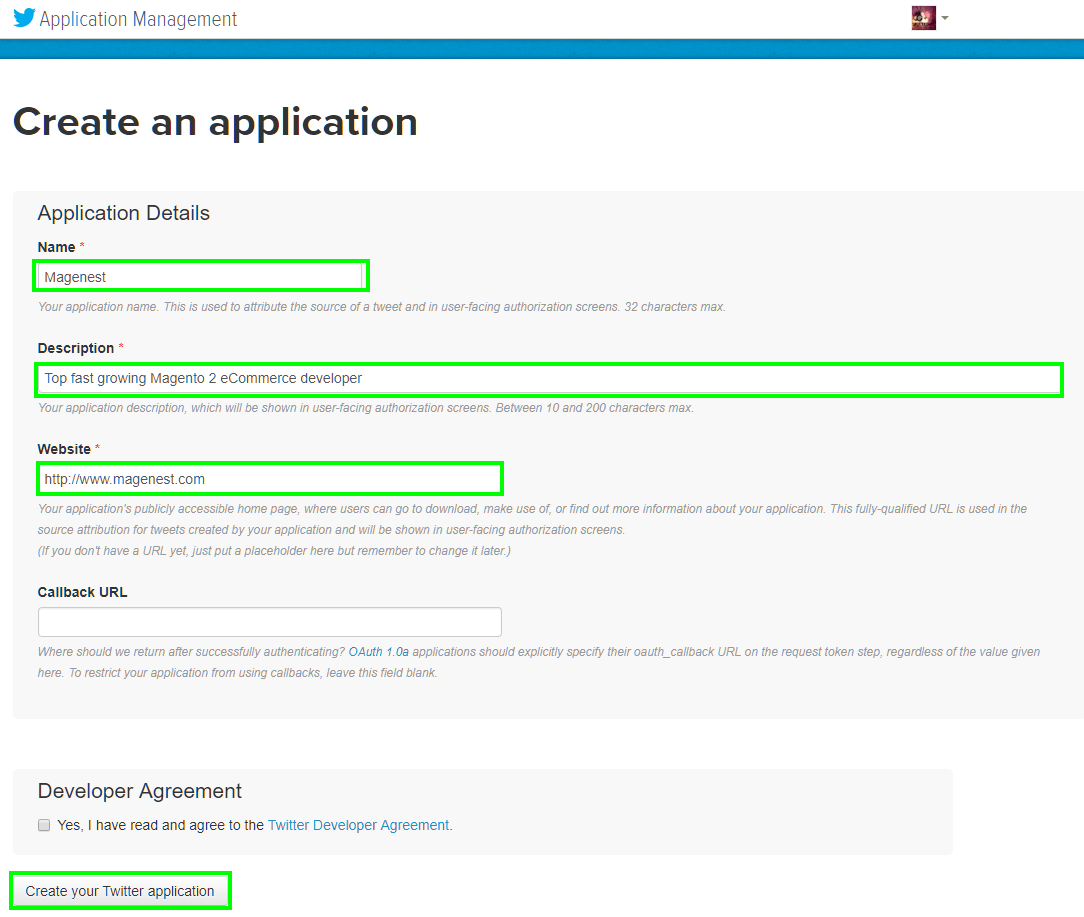This screenshot has width=1084, height=917.
Task: Click the 'Between 10 and 200 characters' hint text
Action: point(595,407)
